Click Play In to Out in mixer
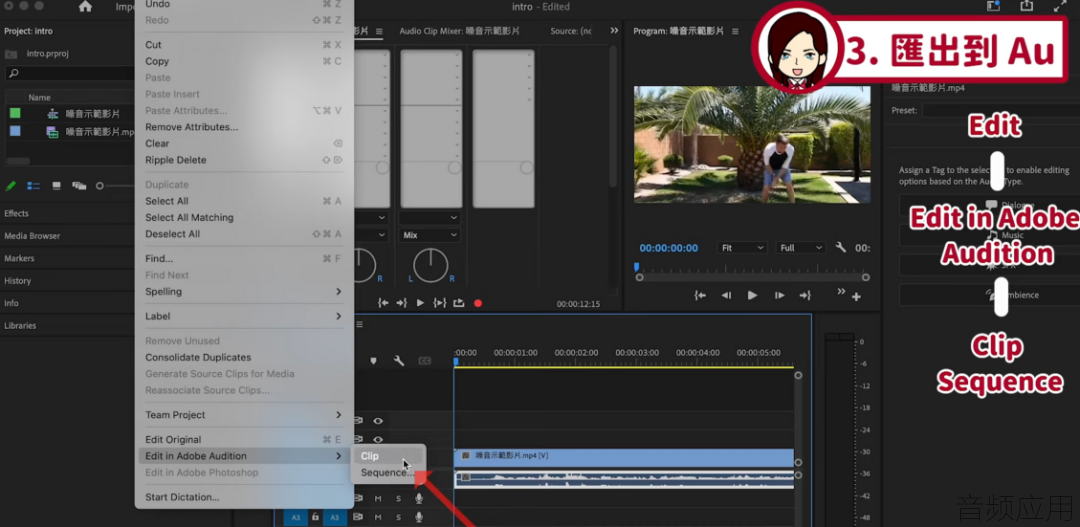Viewport: 1080px width, 527px height. (x=439, y=303)
